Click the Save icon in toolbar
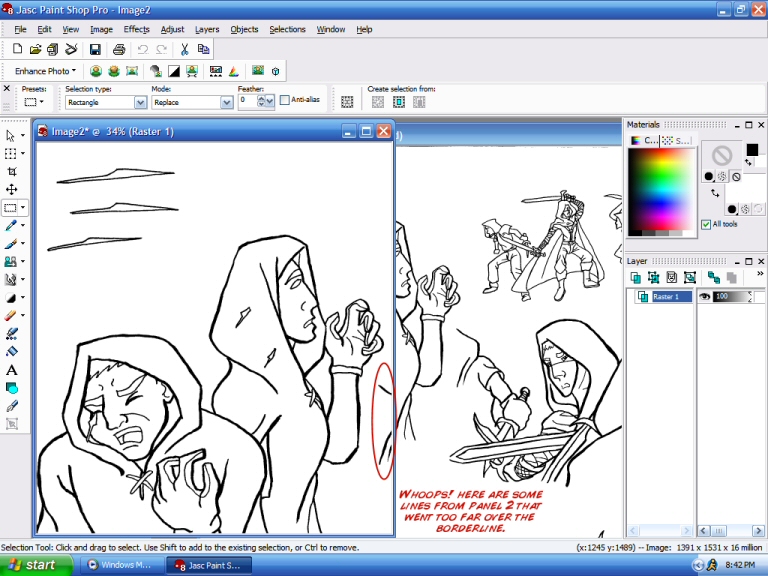The width and height of the screenshot is (768, 576). (x=95, y=49)
